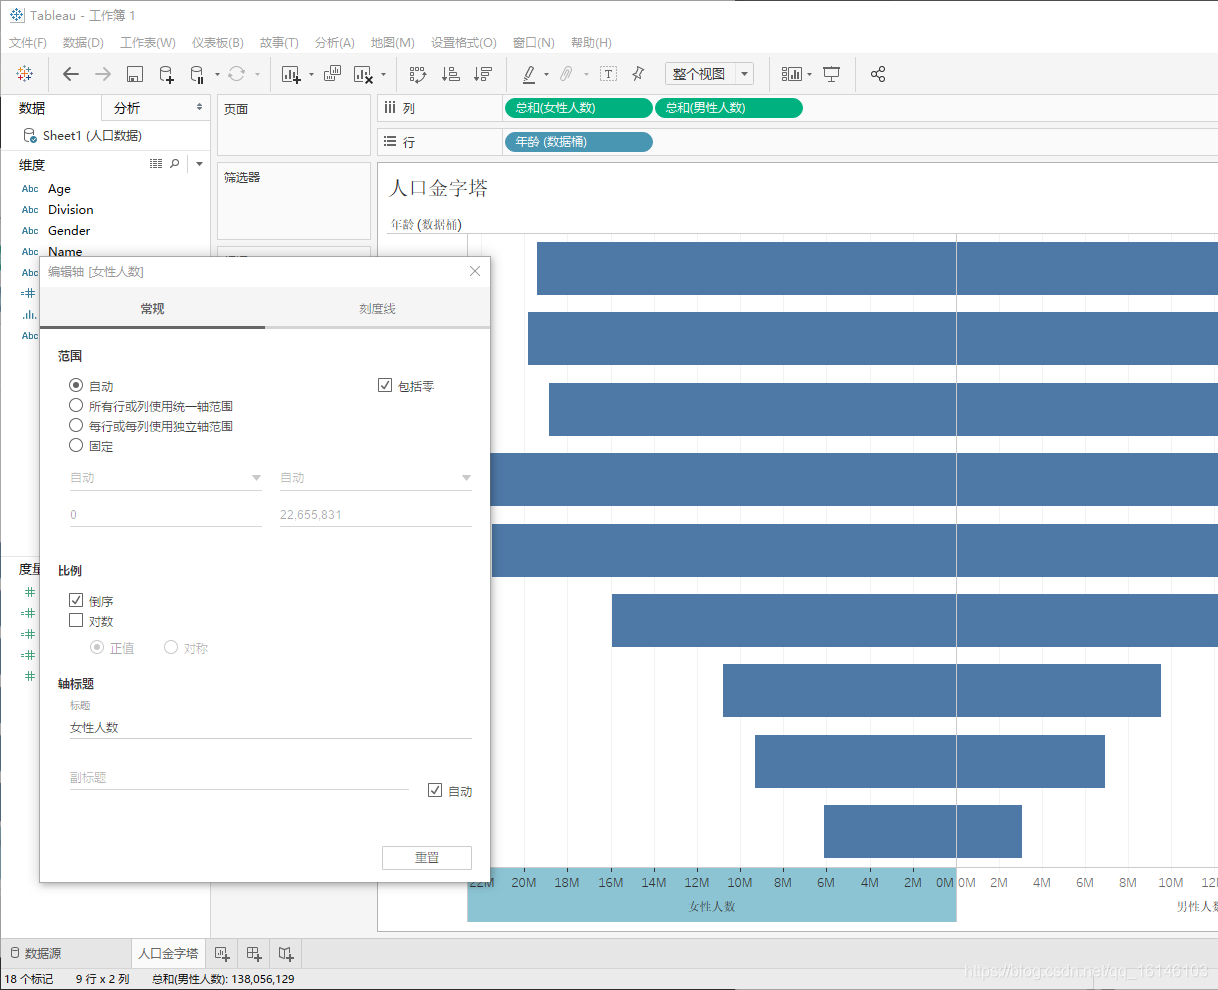Close the Edit Axis dialog

coord(475,271)
